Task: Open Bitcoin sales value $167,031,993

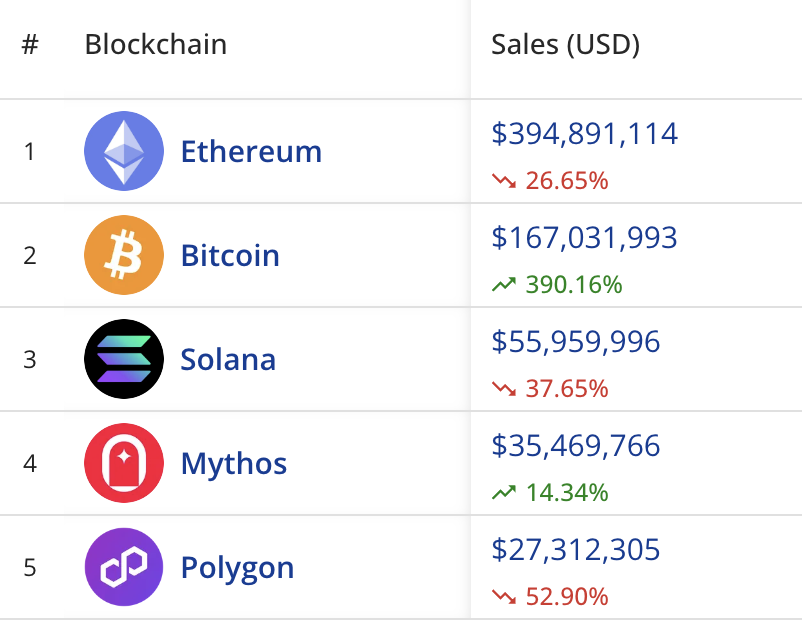Action: click(x=584, y=237)
